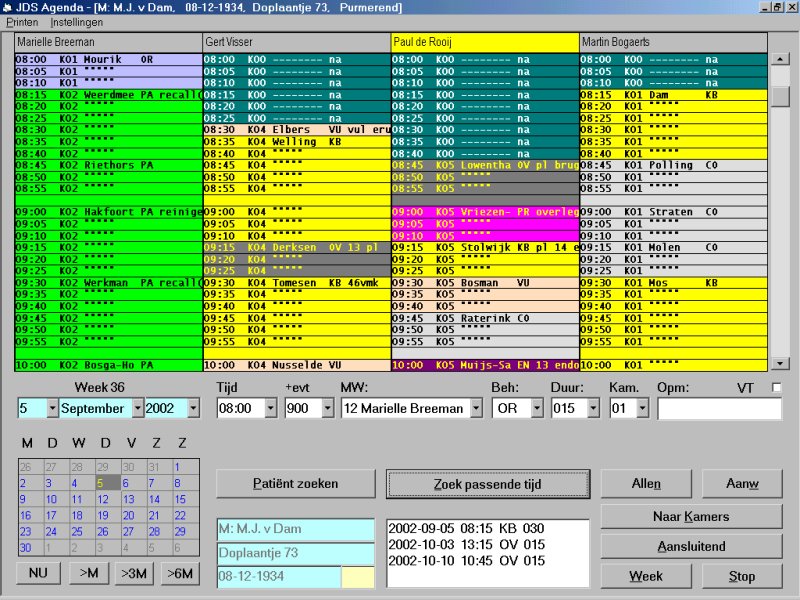This screenshot has height=600, width=800.
Task: Select the Martin Bogaerts column header
Action: (x=673, y=42)
